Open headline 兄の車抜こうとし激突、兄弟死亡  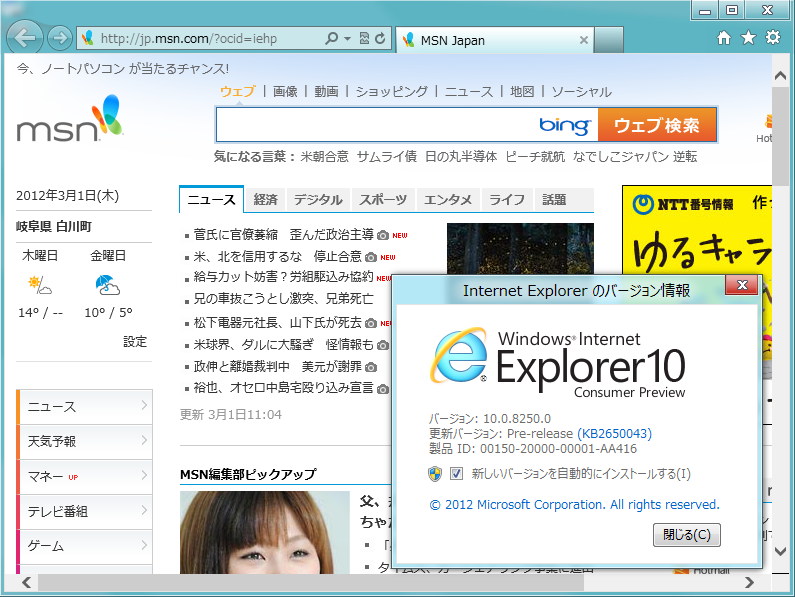283,298
